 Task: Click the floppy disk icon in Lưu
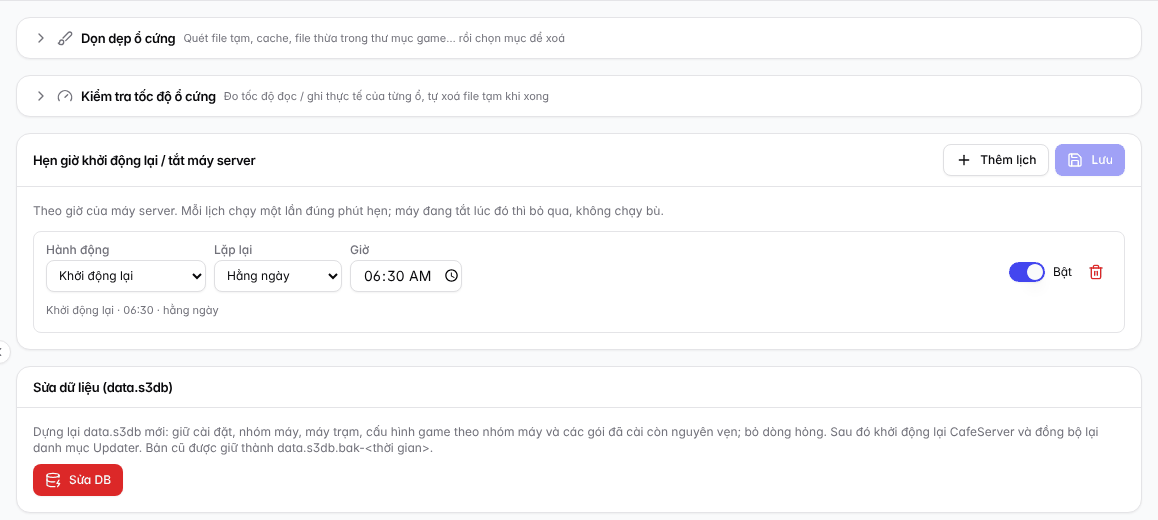[x=1075, y=160]
